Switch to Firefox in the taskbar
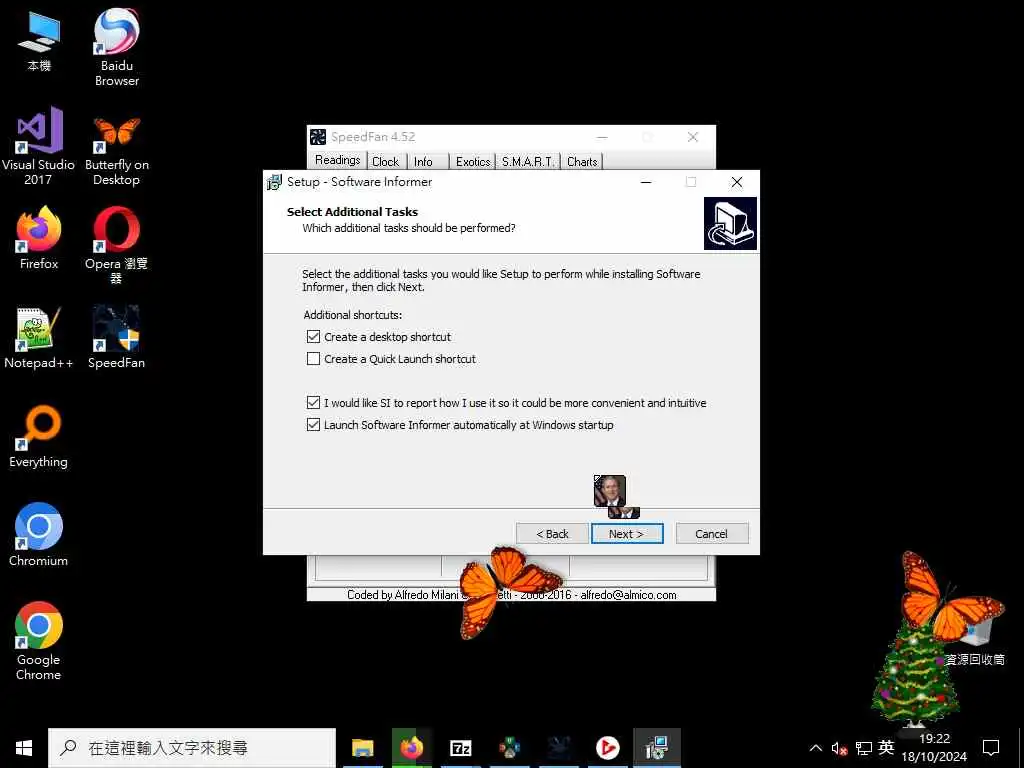The height and width of the screenshot is (768, 1024). tap(412, 748)
